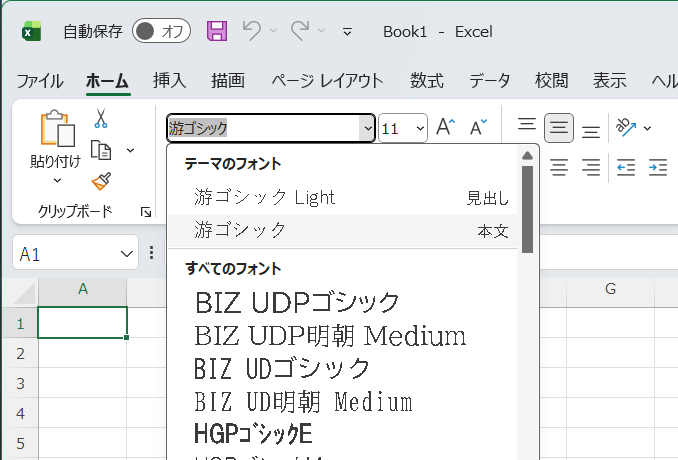Choose 游ゴシック Light heading font
This screenshot has height=460, width=678.
click(x=264, y=197)
